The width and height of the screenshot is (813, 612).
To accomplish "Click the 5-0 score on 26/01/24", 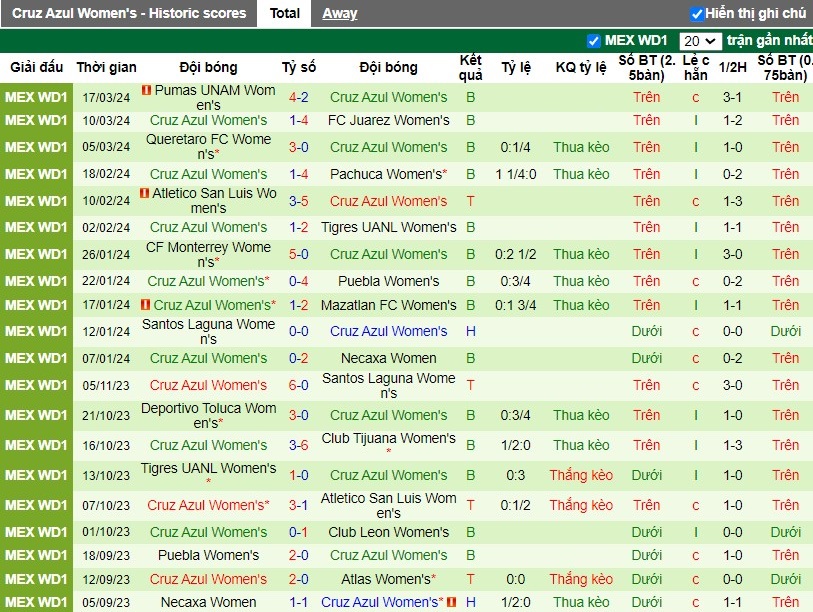I will pos(299,254).
